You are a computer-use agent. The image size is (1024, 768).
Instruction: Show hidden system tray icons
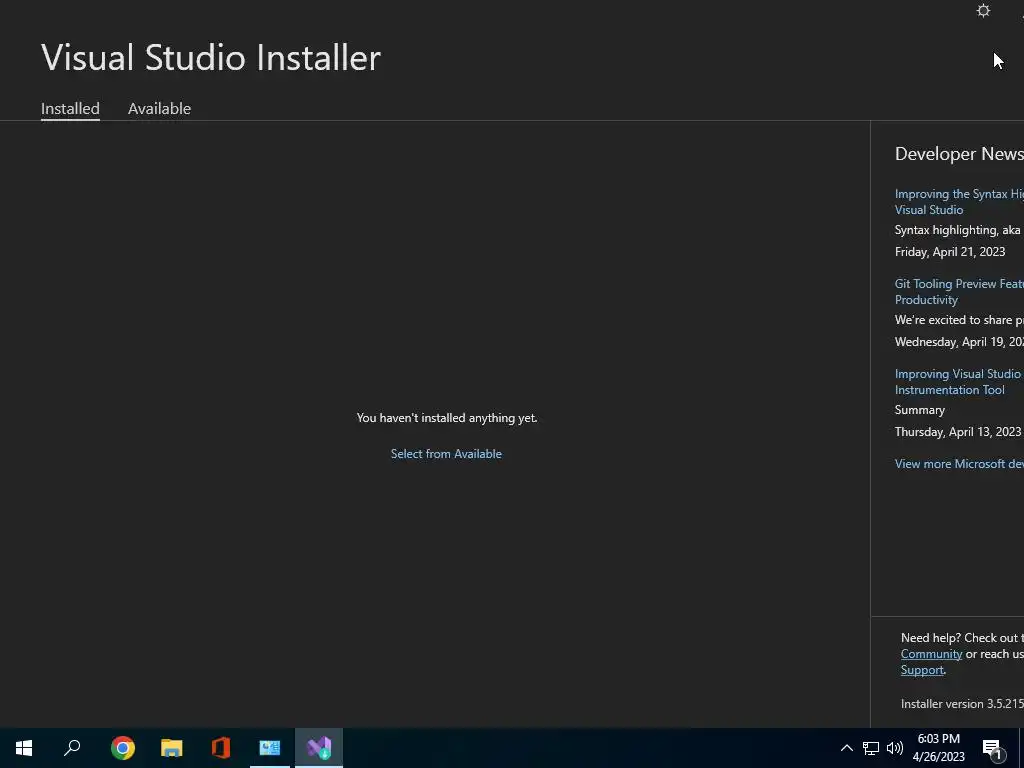[x=846, y=748]
